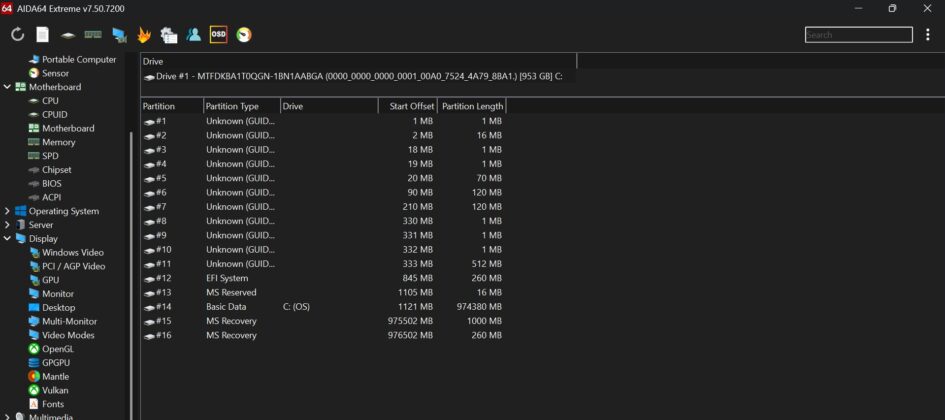The image size is (945, 420).
Task: Open the gauge SensorPanel icon
Action: (243, 34)
